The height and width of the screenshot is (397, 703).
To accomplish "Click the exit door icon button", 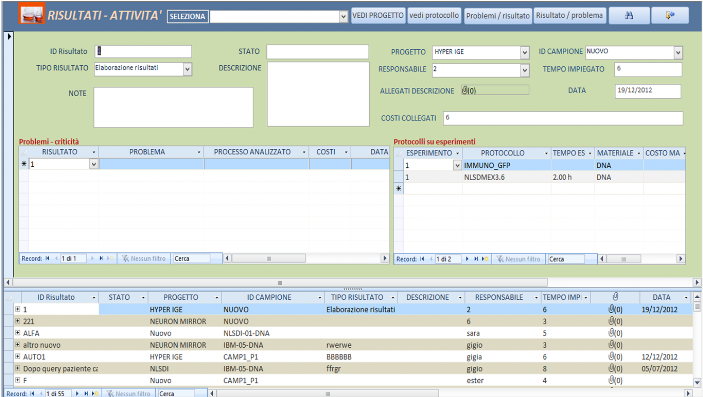I will tap(670, 16).
